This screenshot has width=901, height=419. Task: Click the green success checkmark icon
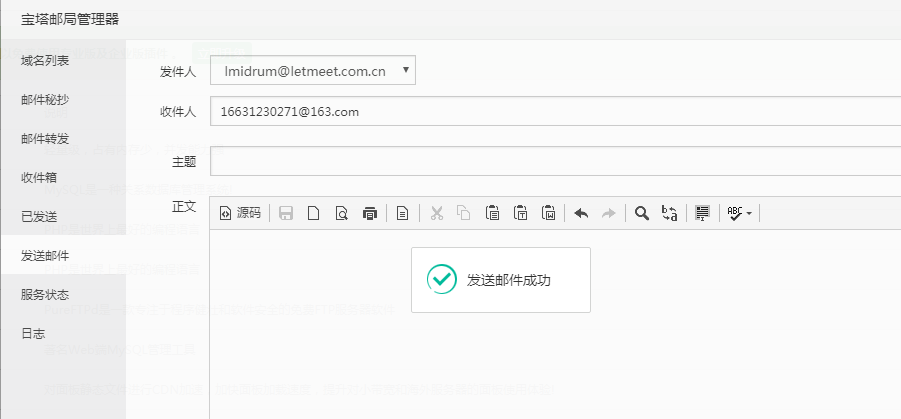[x=442, y=279]
